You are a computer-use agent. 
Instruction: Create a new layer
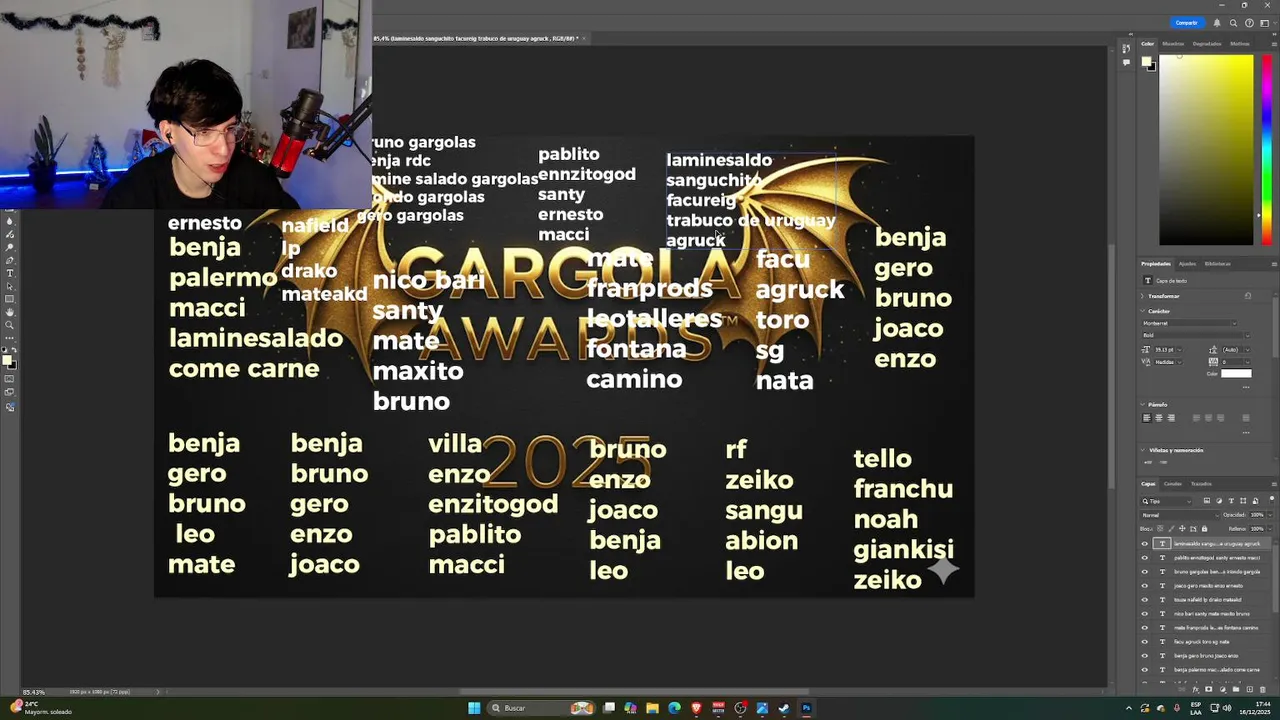coord(1249,689)
